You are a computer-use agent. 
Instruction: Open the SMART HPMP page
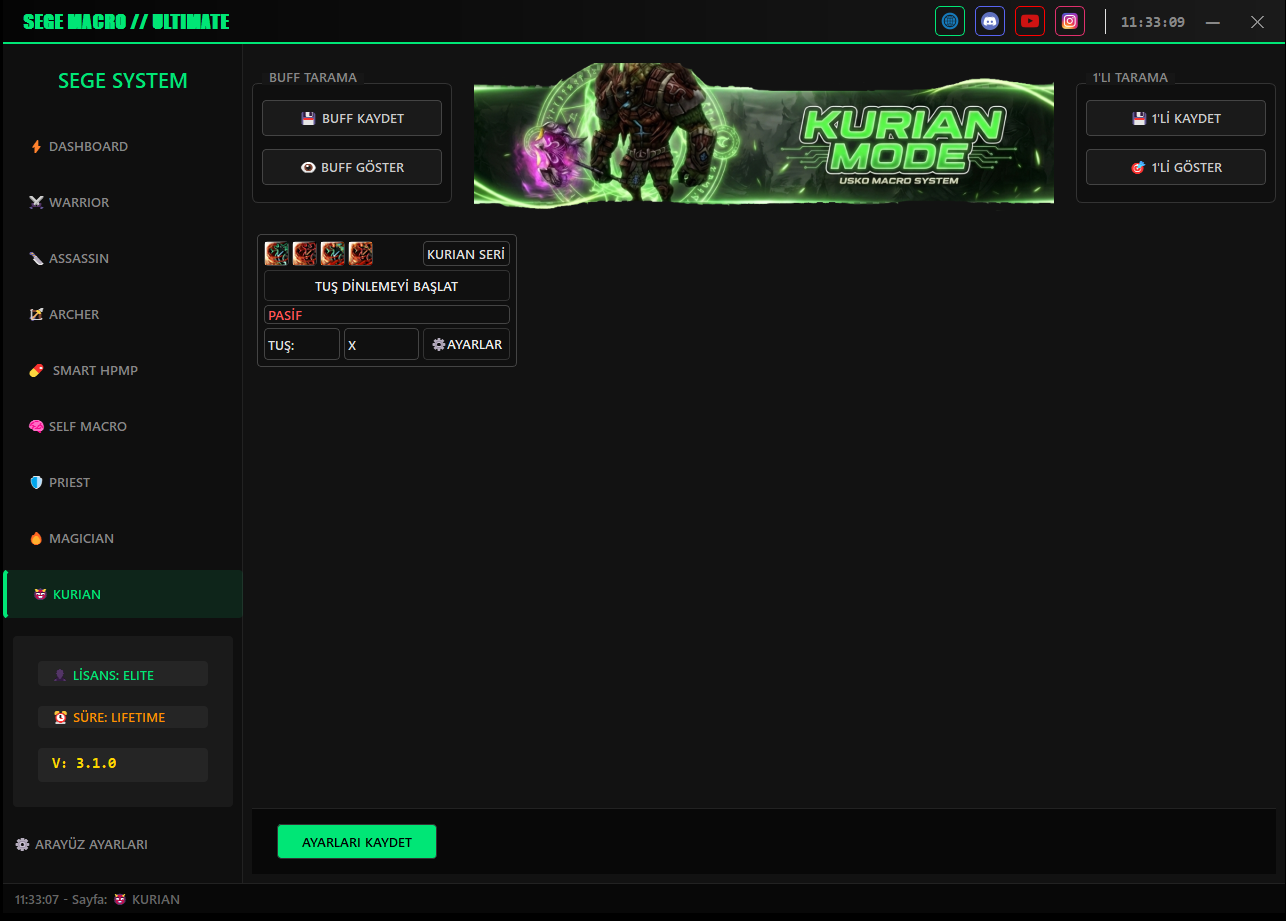95,370
